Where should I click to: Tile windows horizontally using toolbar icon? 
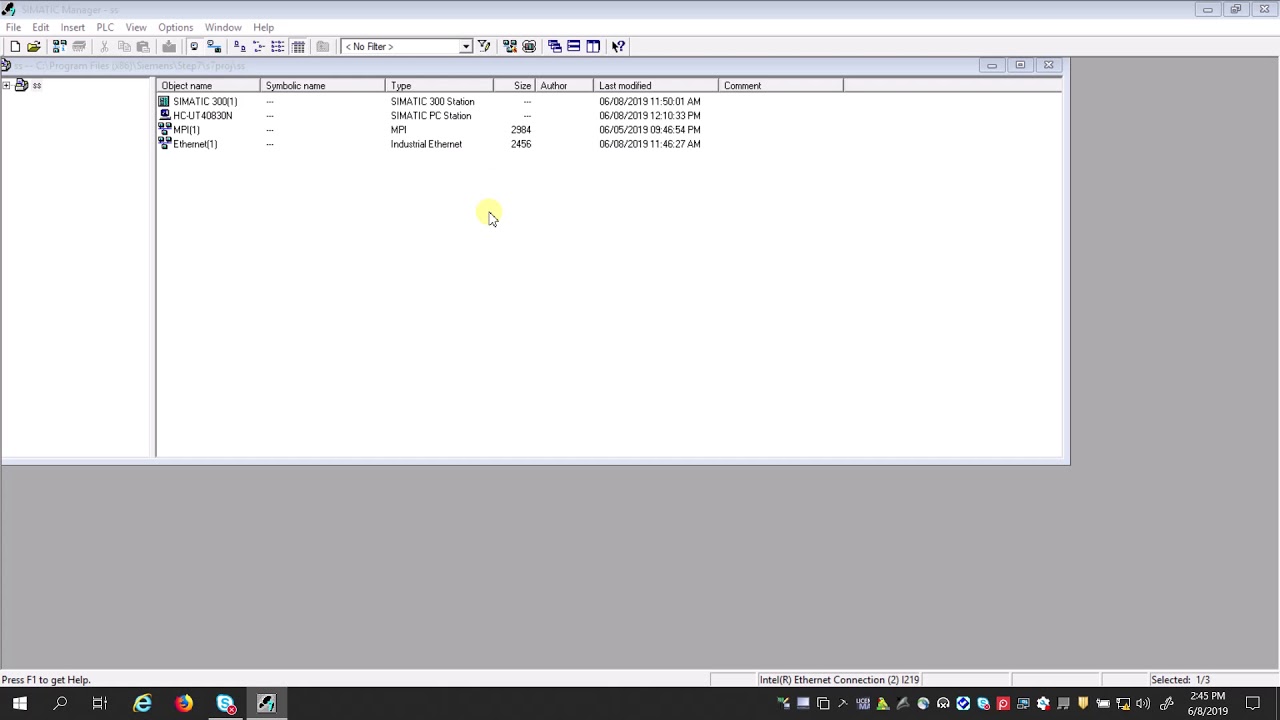click(x=574, y=46)
